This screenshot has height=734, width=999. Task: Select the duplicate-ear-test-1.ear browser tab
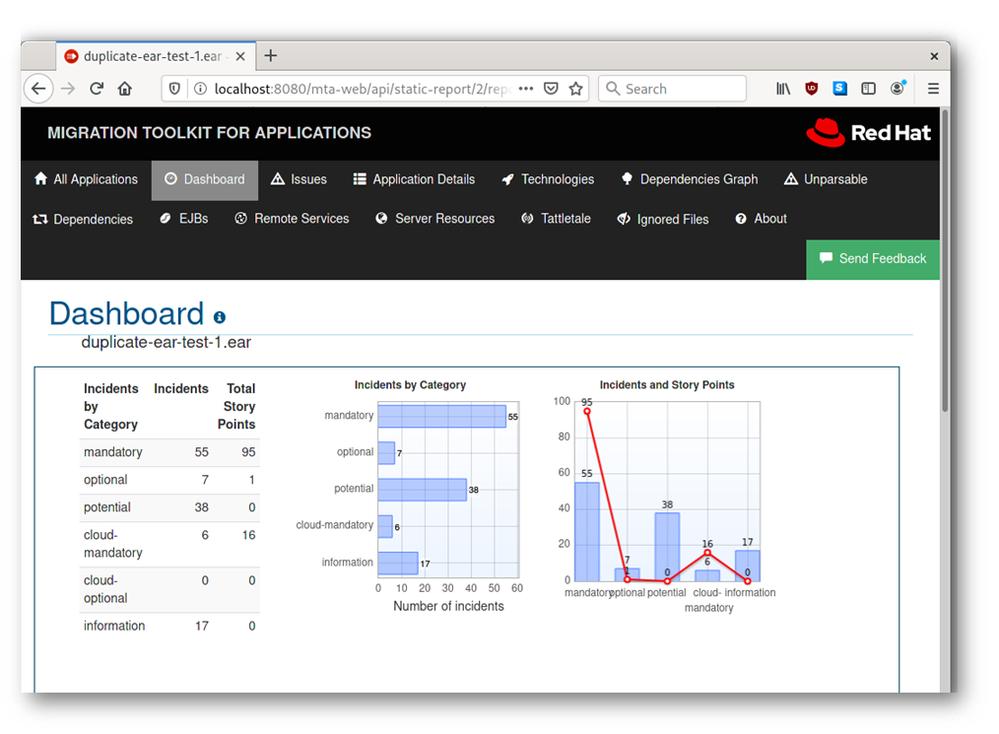(155, 56)
